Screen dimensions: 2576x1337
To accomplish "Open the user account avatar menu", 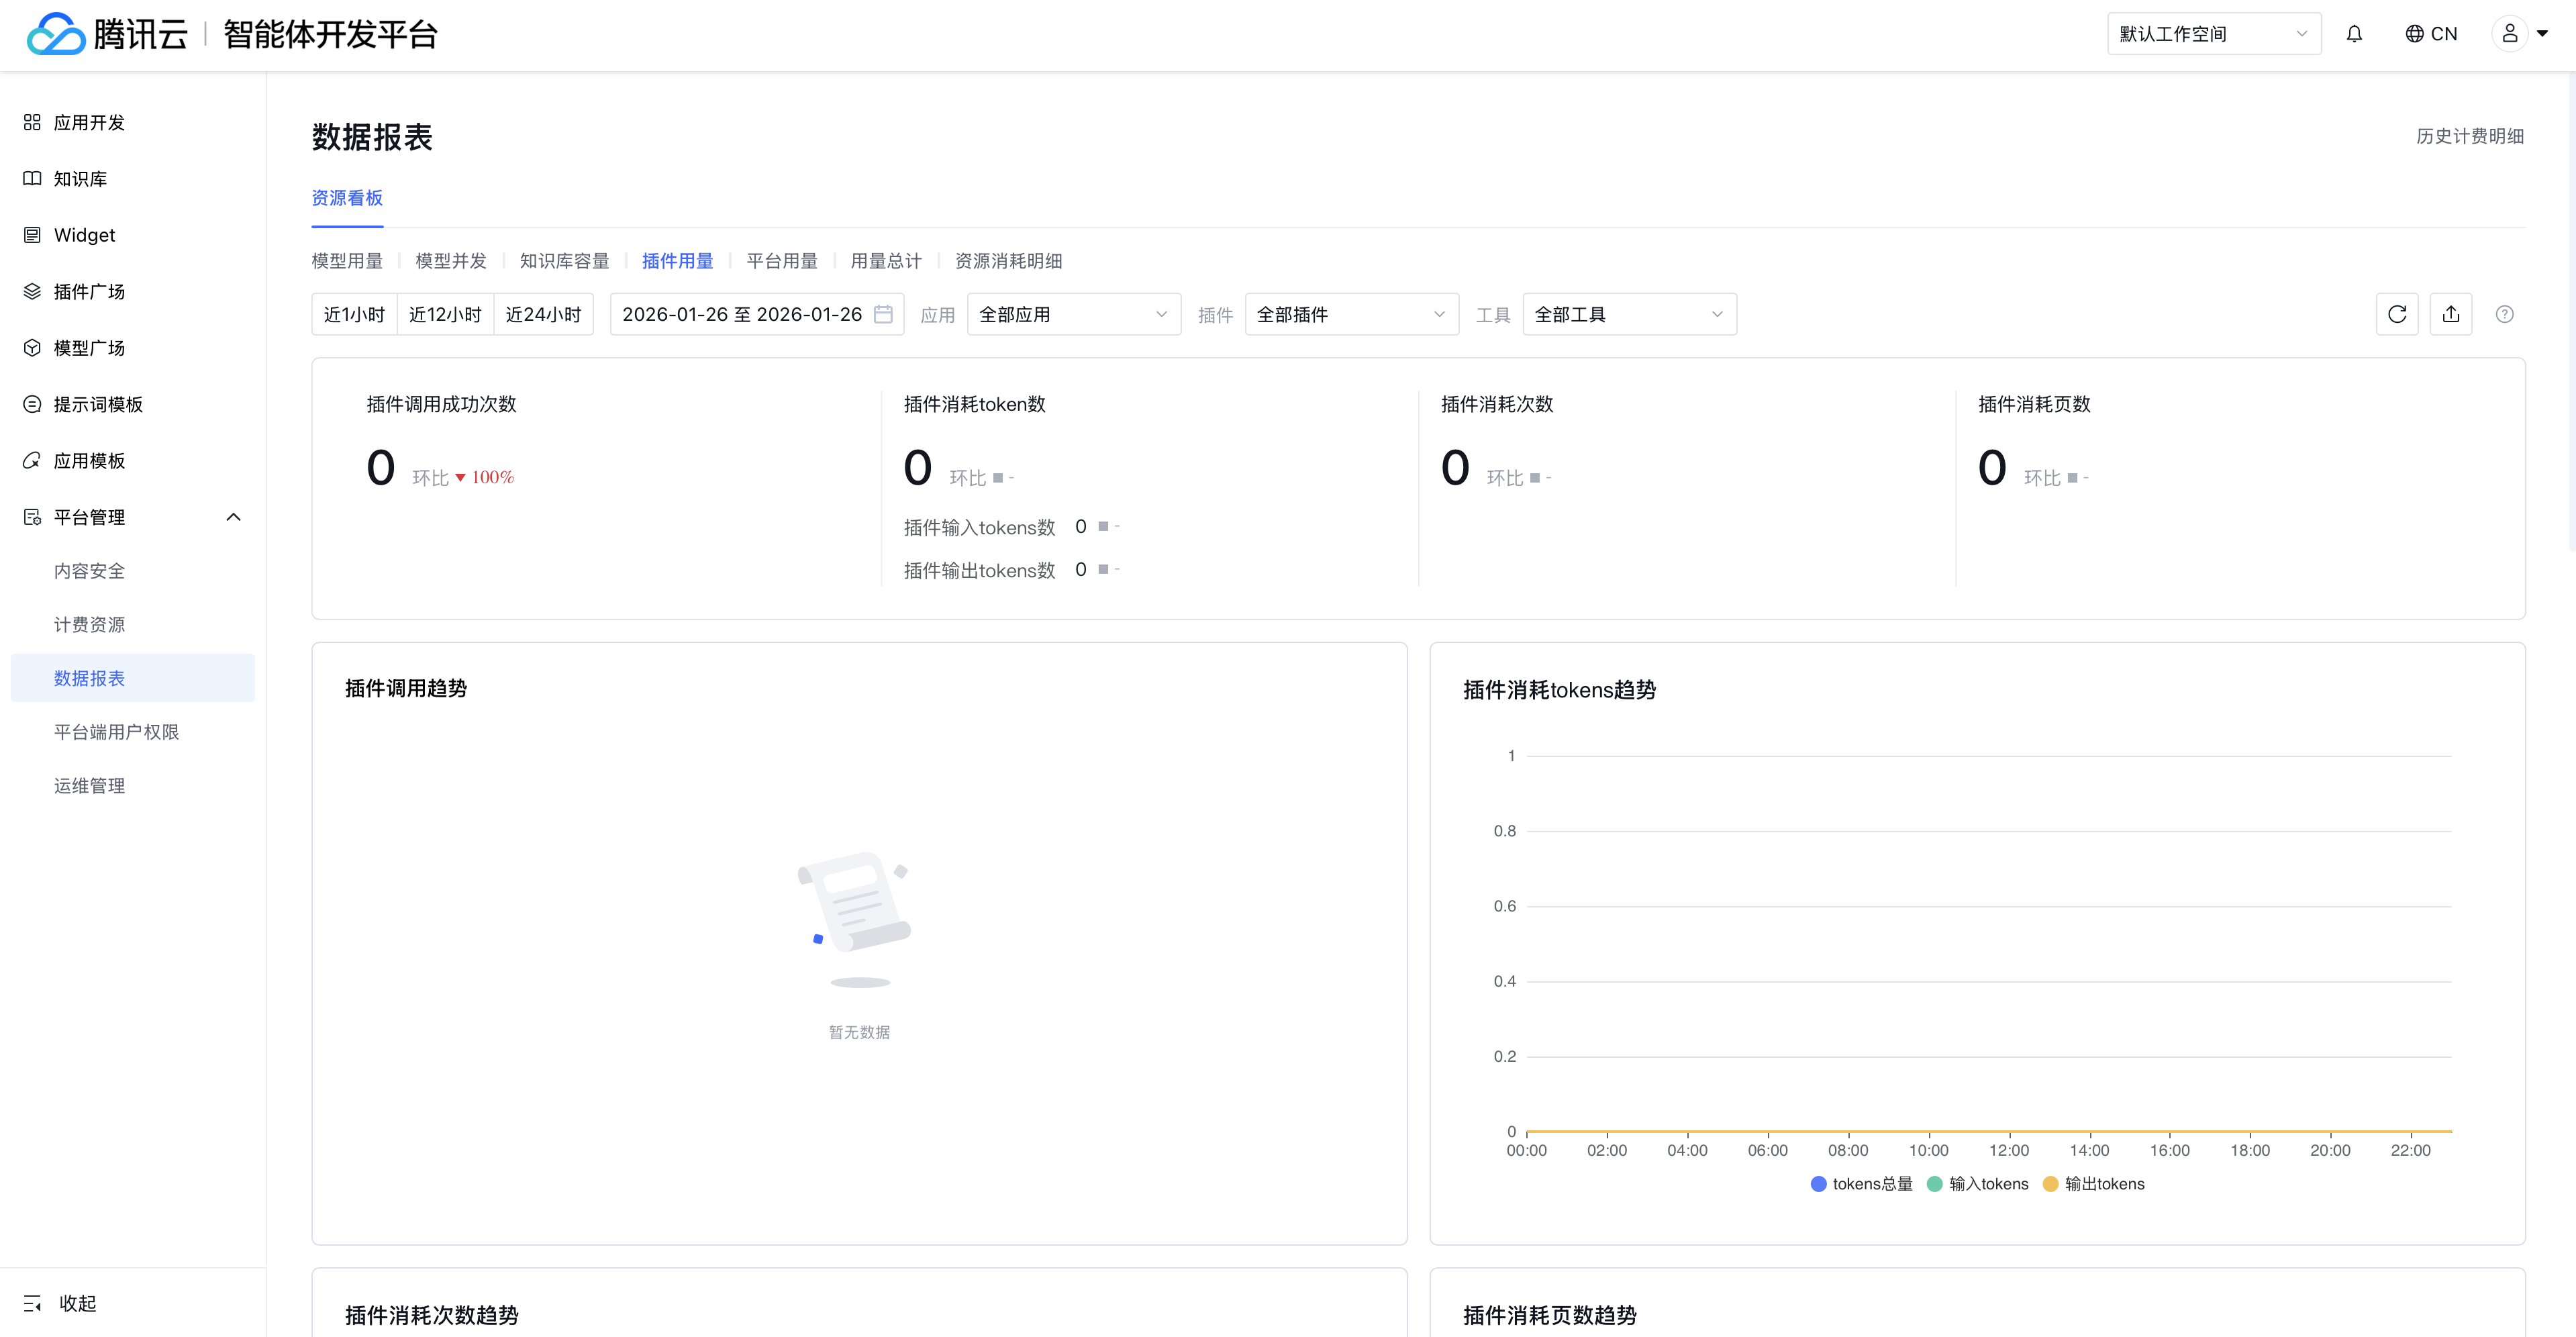I will (2509, 34).
